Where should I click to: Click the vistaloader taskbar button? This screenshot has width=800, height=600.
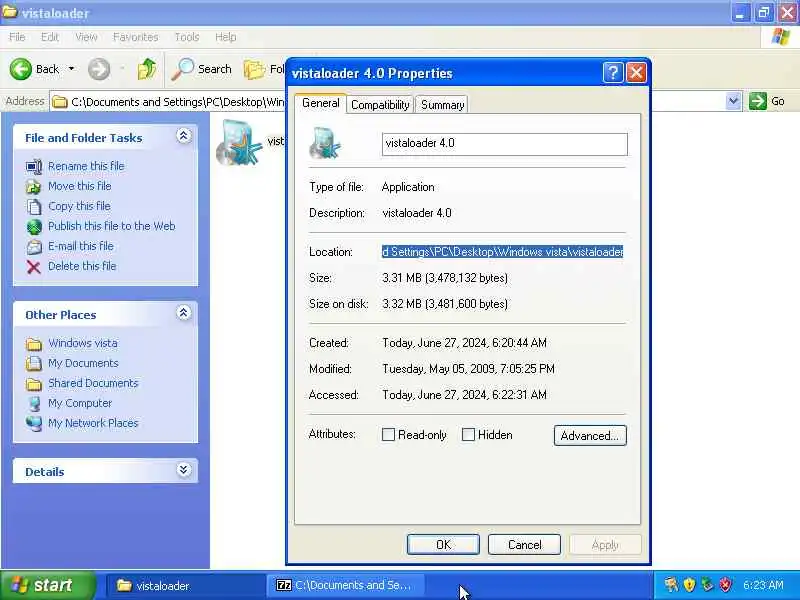coord(186,585)
